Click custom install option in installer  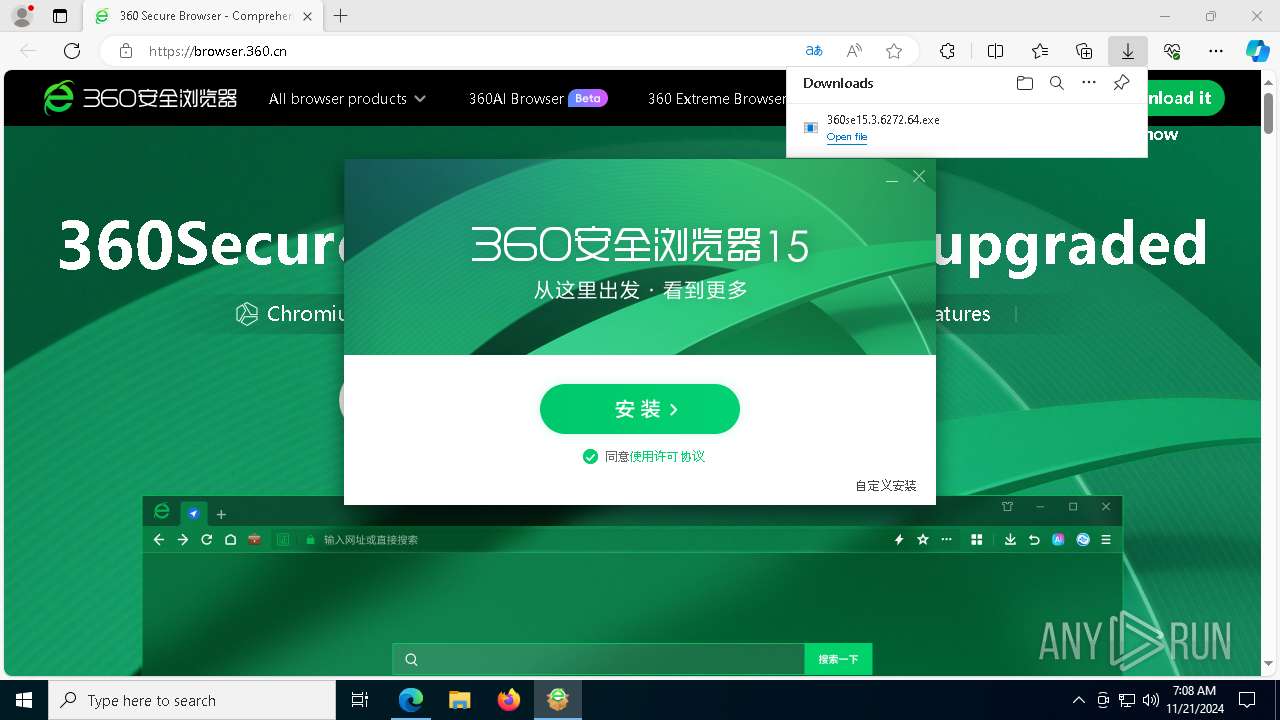click(x=886, y=486)
